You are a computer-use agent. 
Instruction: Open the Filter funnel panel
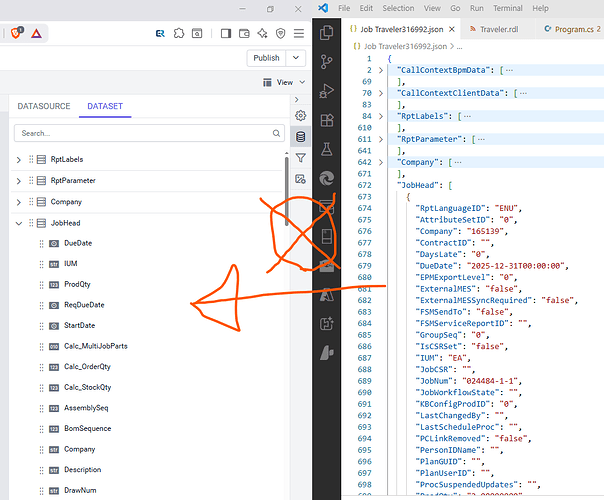(x=300, y=158)
